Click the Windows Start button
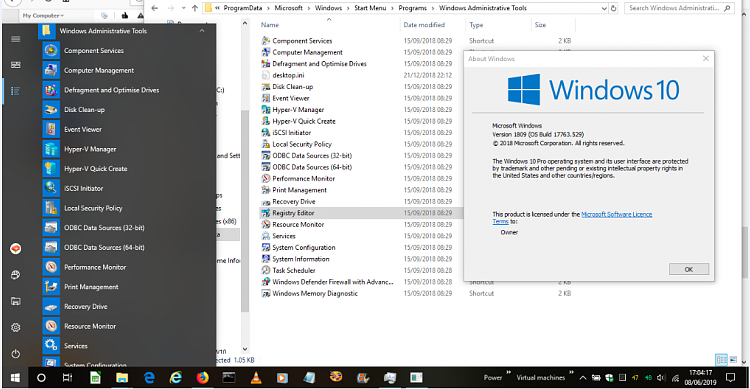Viewport: 750px width, 389px height. 15,378
